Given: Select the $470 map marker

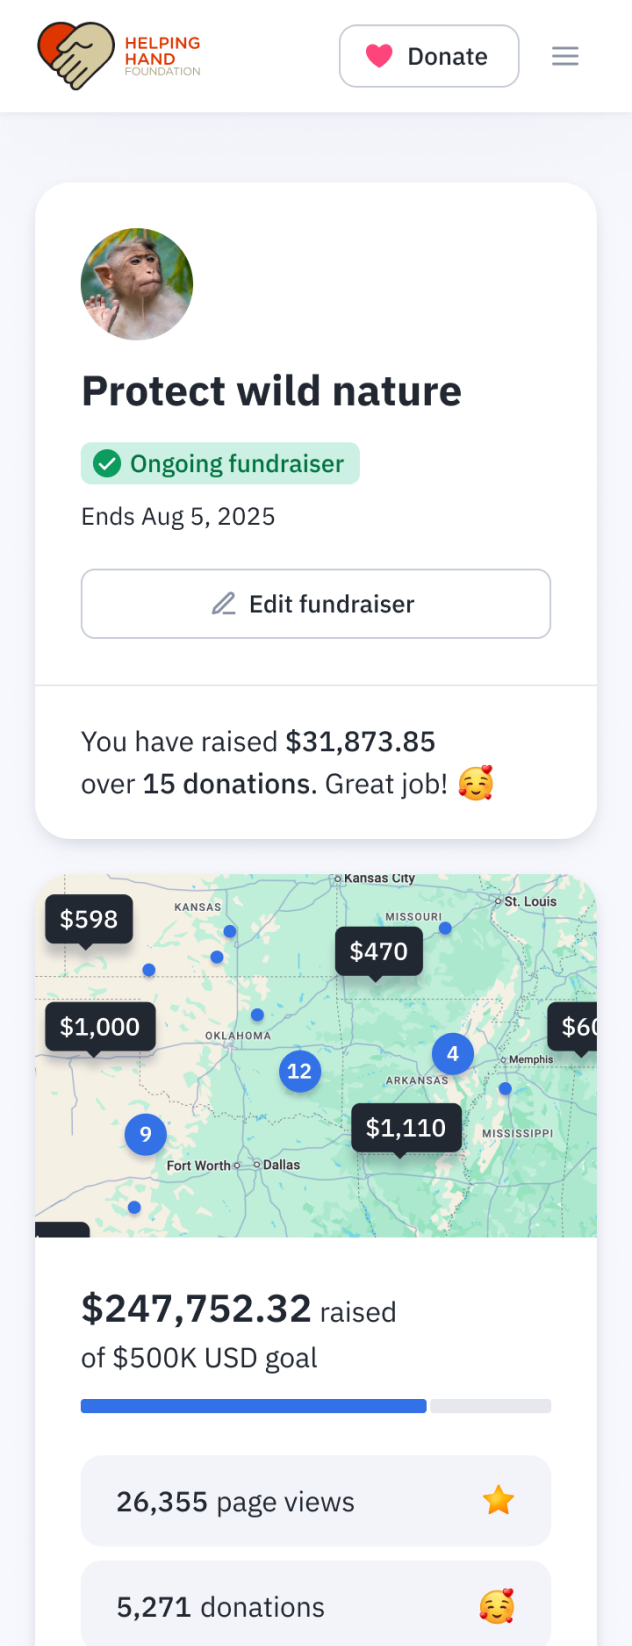Looking at the screenshot, I should 378,951.
